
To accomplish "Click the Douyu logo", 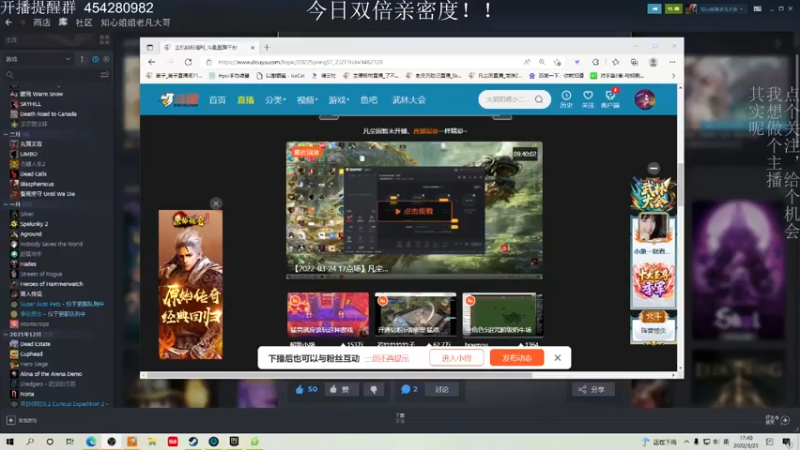I will [x=179, y=99].
